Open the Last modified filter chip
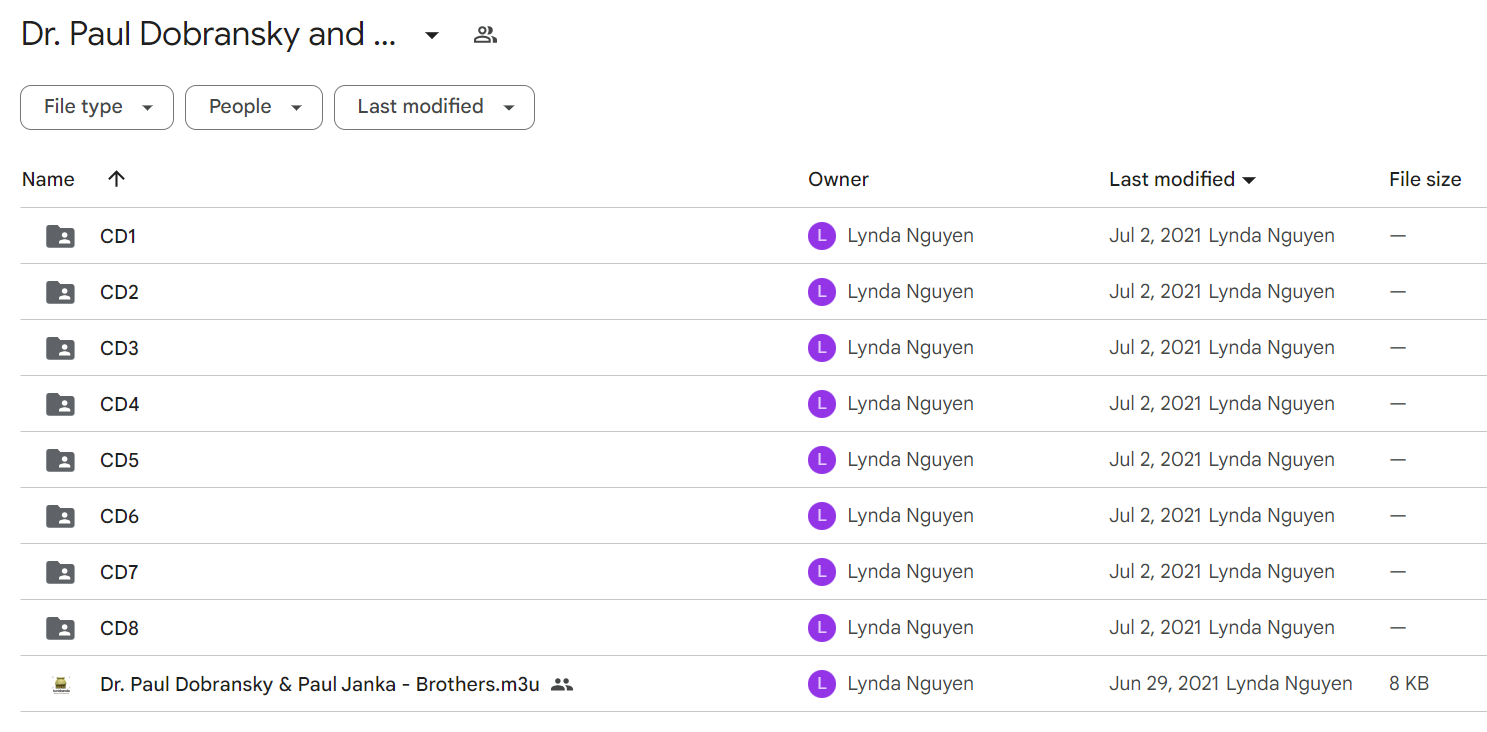 coord(434,107)
